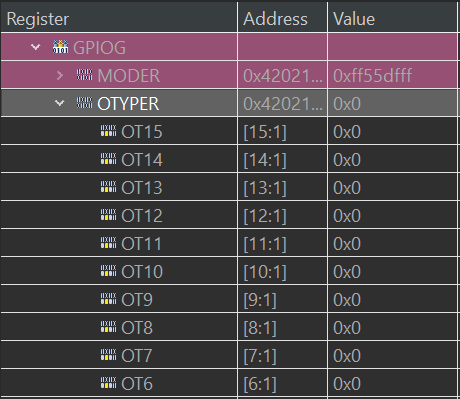460x399 pixels.
Task: Click the OT11 bitfield icon
Action: (108, 243)
